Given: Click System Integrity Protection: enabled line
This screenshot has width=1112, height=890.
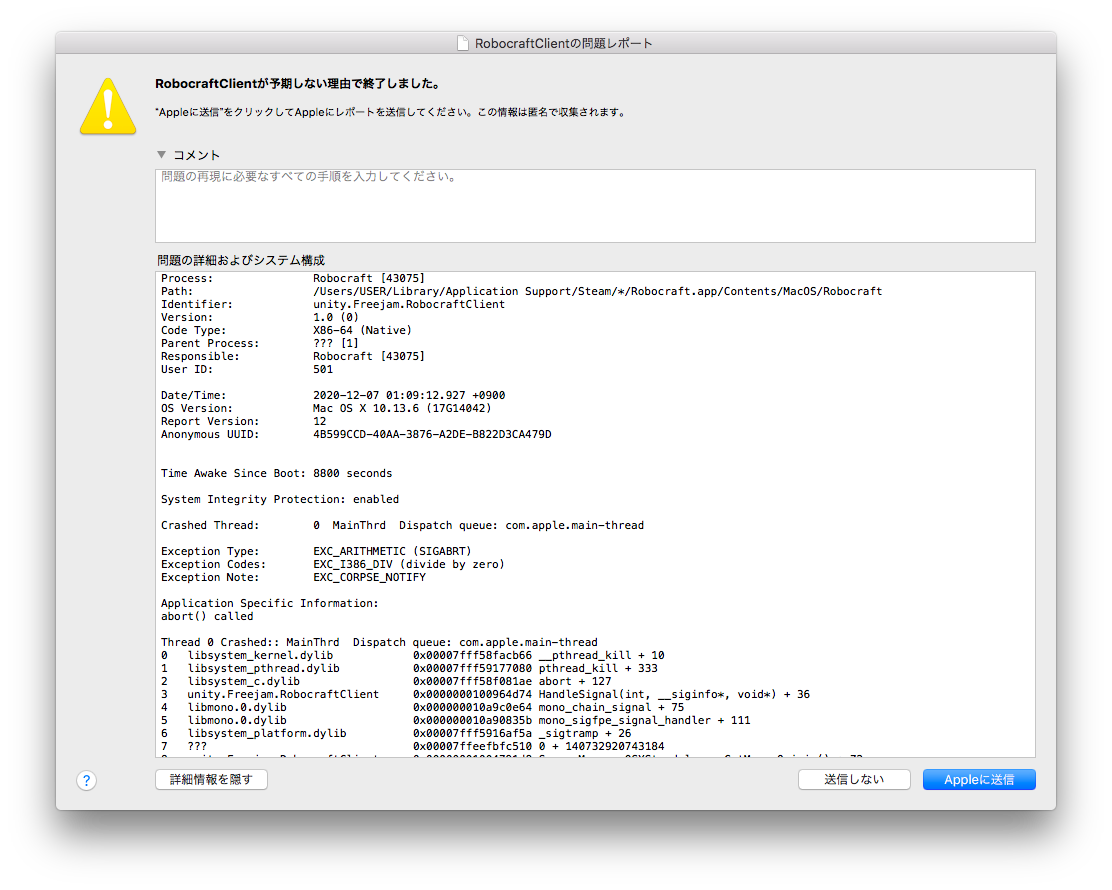Looking at the screenshot, I should [x=280, y=499].
